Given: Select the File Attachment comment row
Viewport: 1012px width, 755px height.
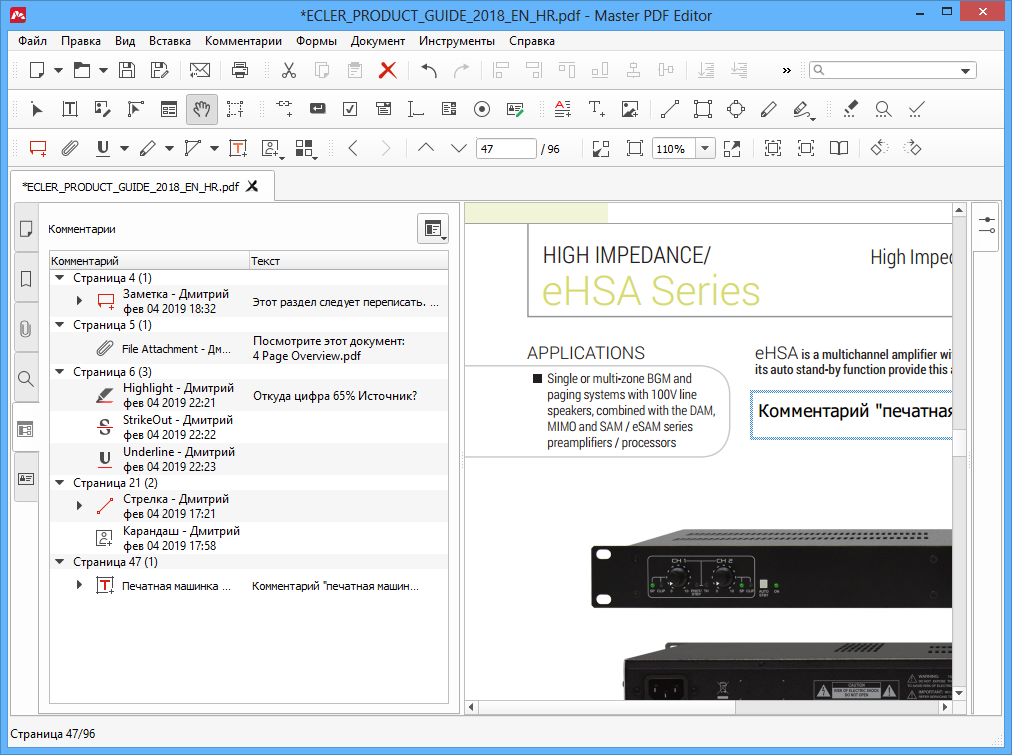Looking at the screenshot, I should tap(249, 348).
